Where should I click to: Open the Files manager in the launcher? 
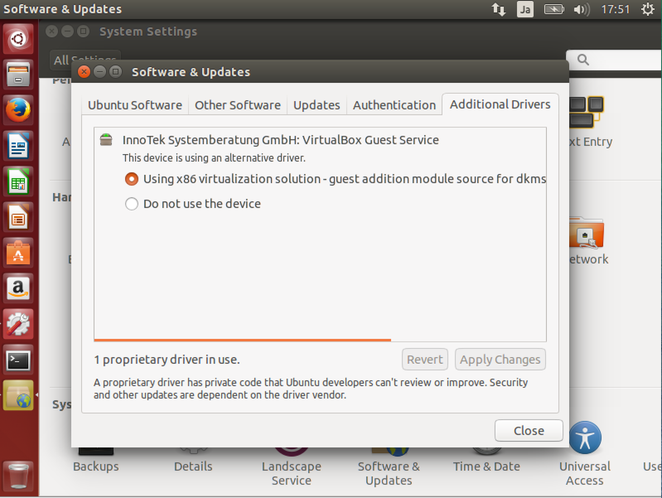pyautogui.click(x=18, y=75)
